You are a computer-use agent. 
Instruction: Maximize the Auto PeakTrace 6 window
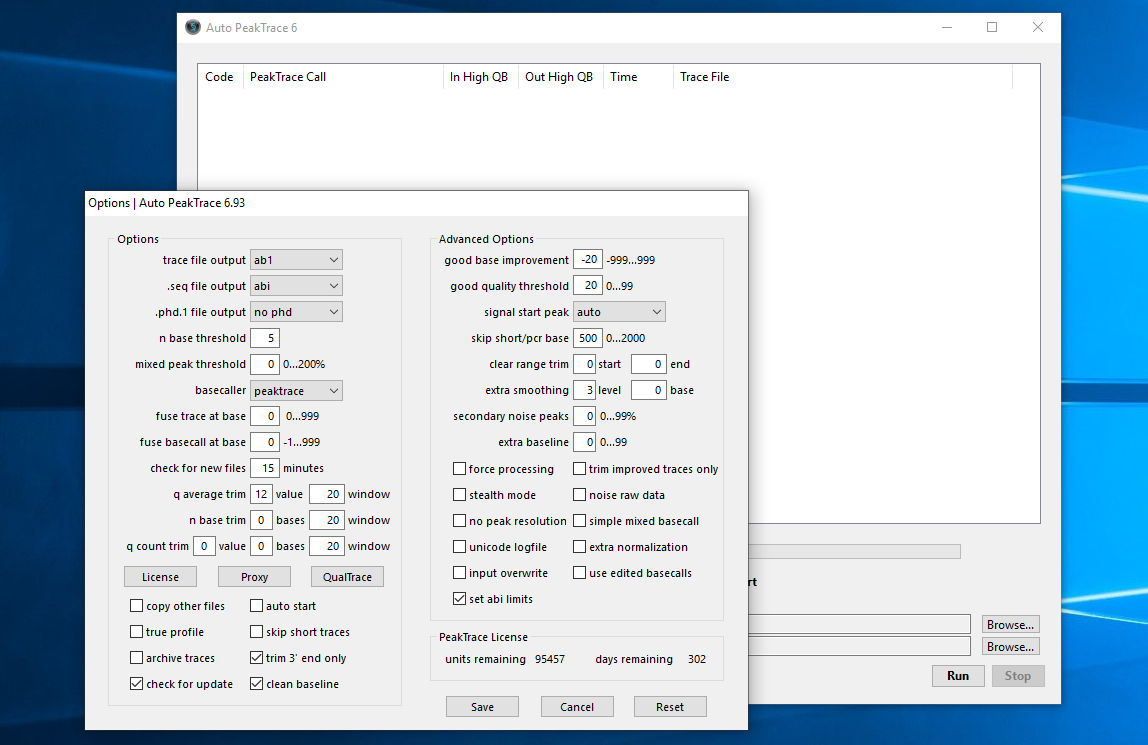point(991,27)
